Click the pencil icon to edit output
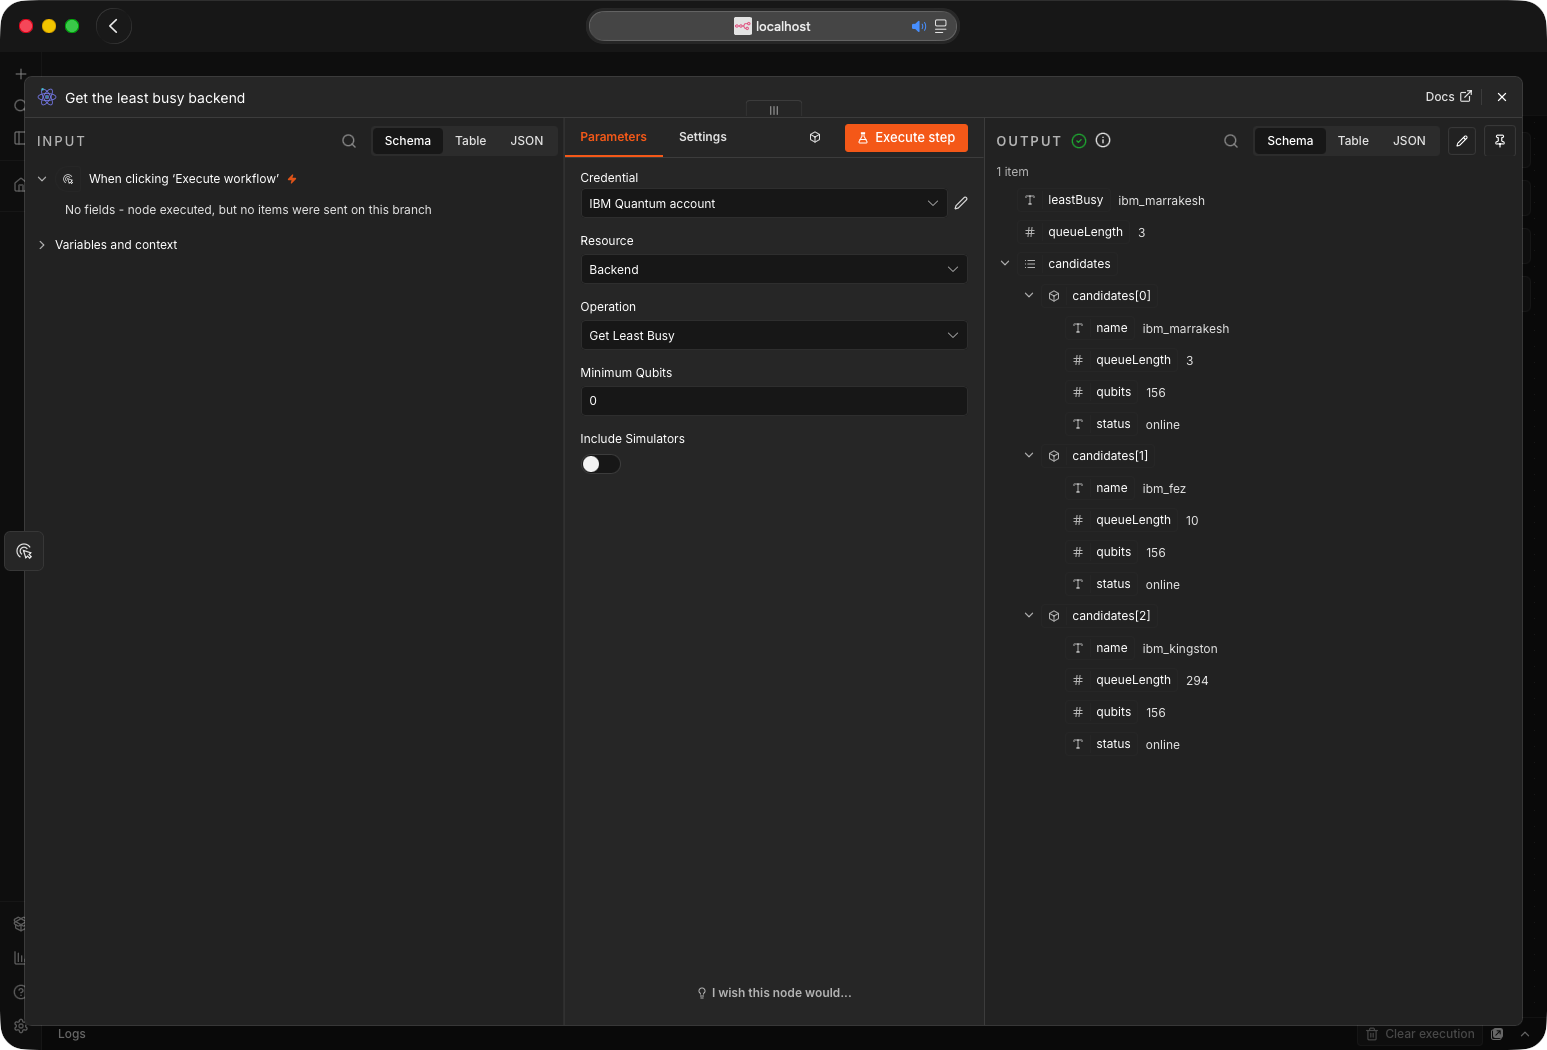 coord(1462,141)
